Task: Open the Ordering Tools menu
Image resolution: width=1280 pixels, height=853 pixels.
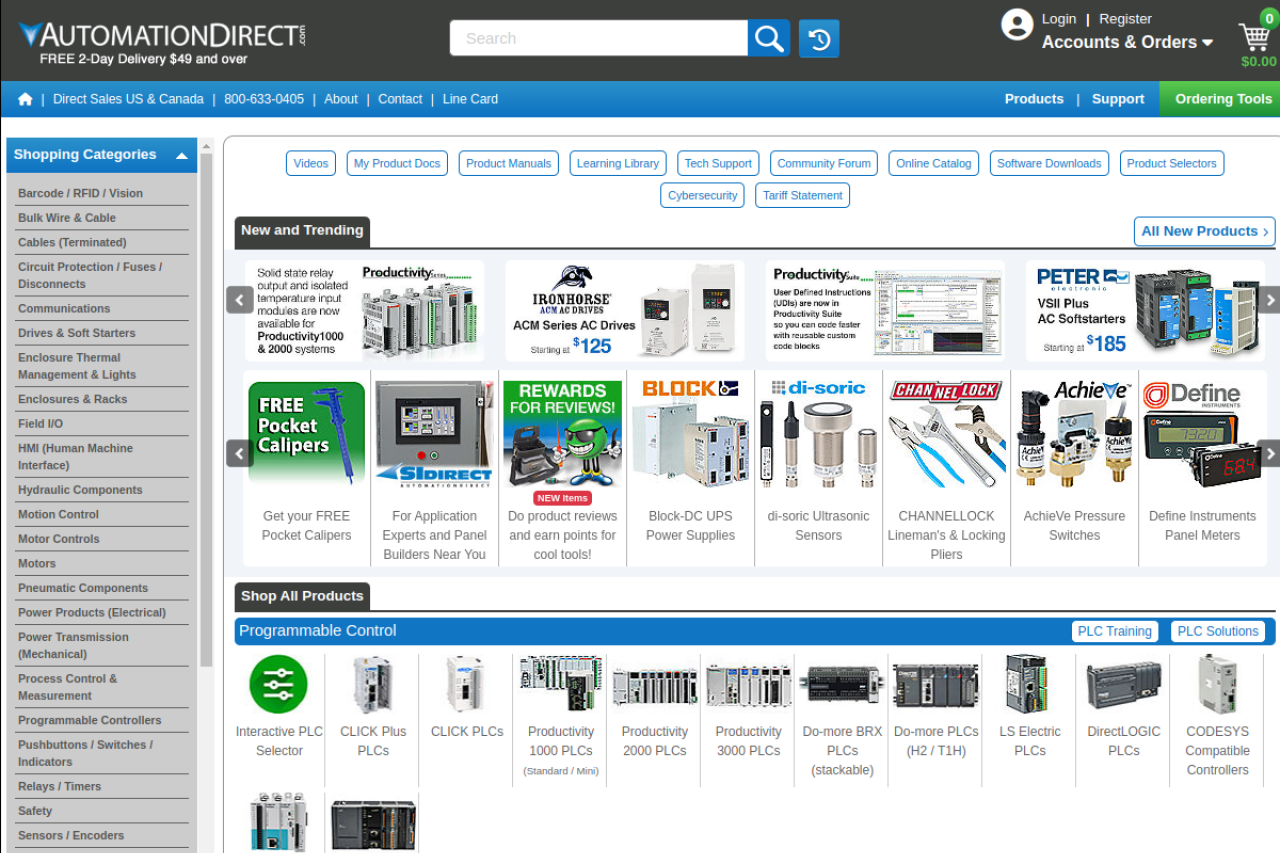Action: pos(1222,99)
